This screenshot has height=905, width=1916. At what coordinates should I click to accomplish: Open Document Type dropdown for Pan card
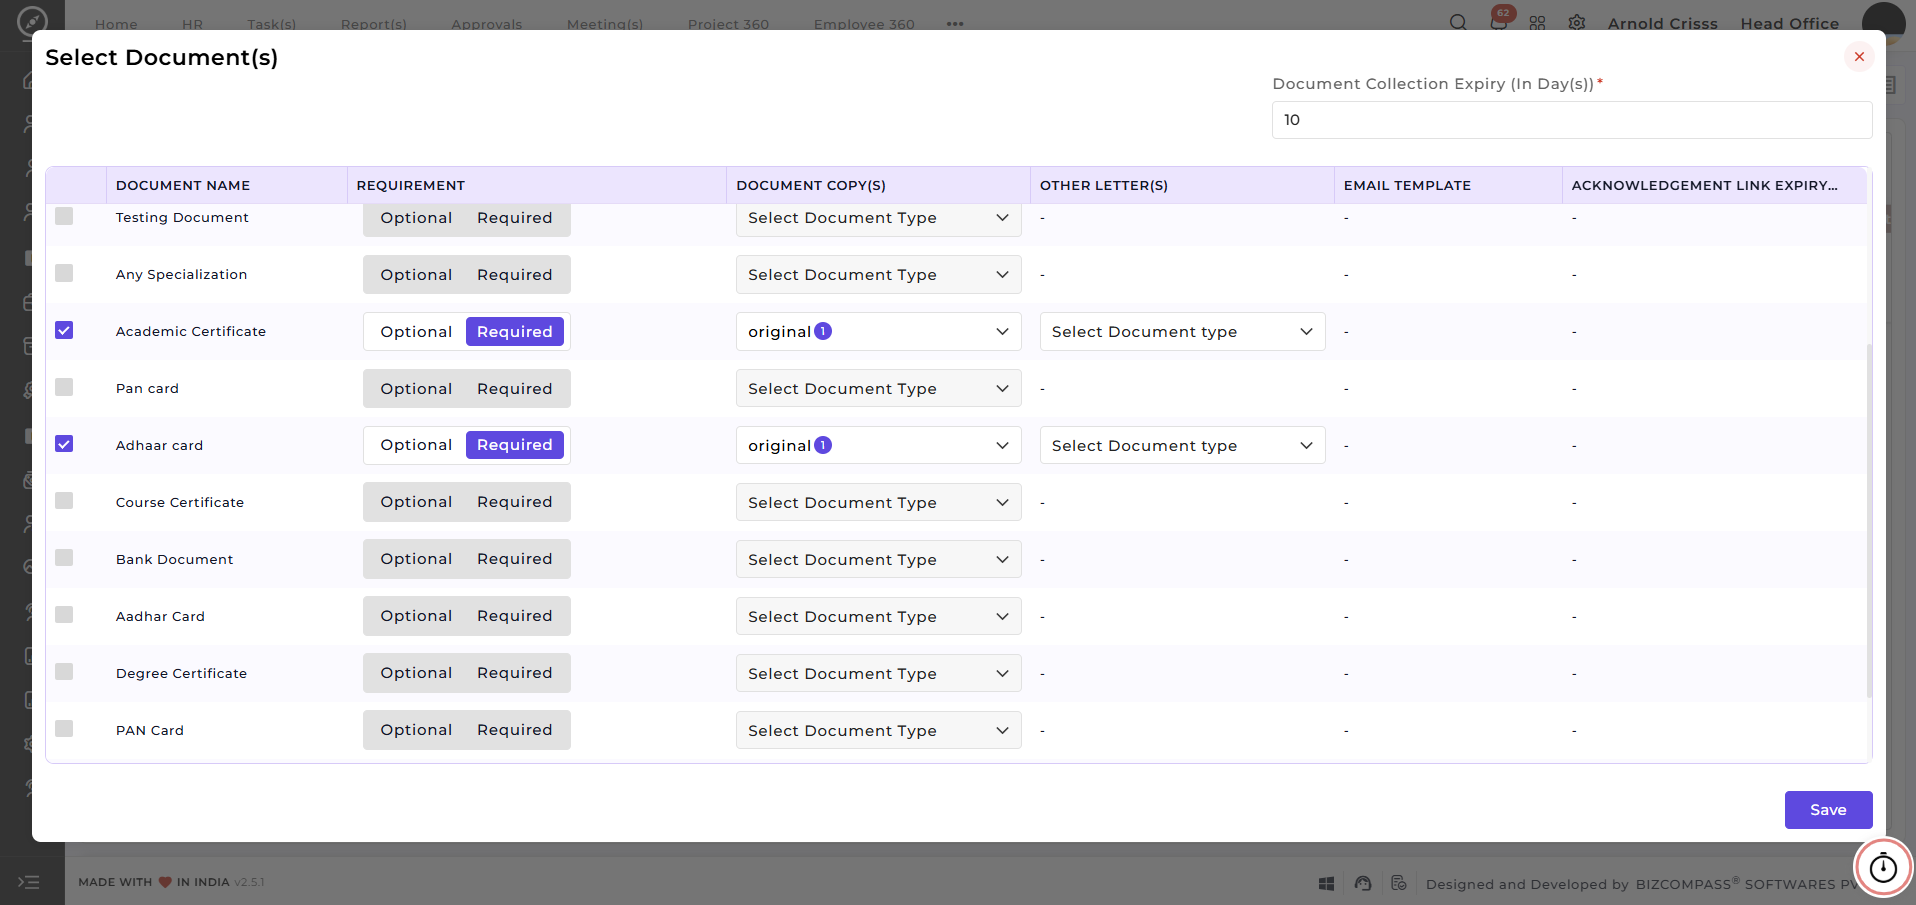(878, 389)
